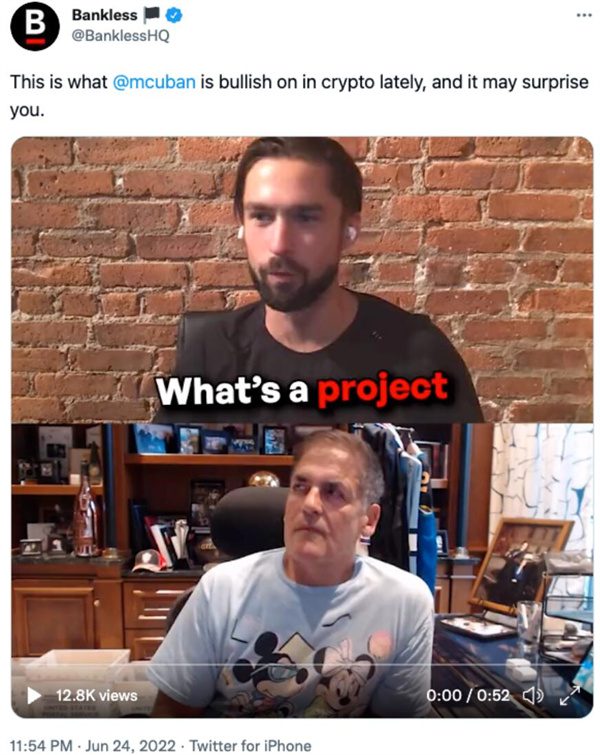The height and width of the screenshot is (755, 600).
Task: Open the three-dot more options menu
Action: click(x=584, y=15)
